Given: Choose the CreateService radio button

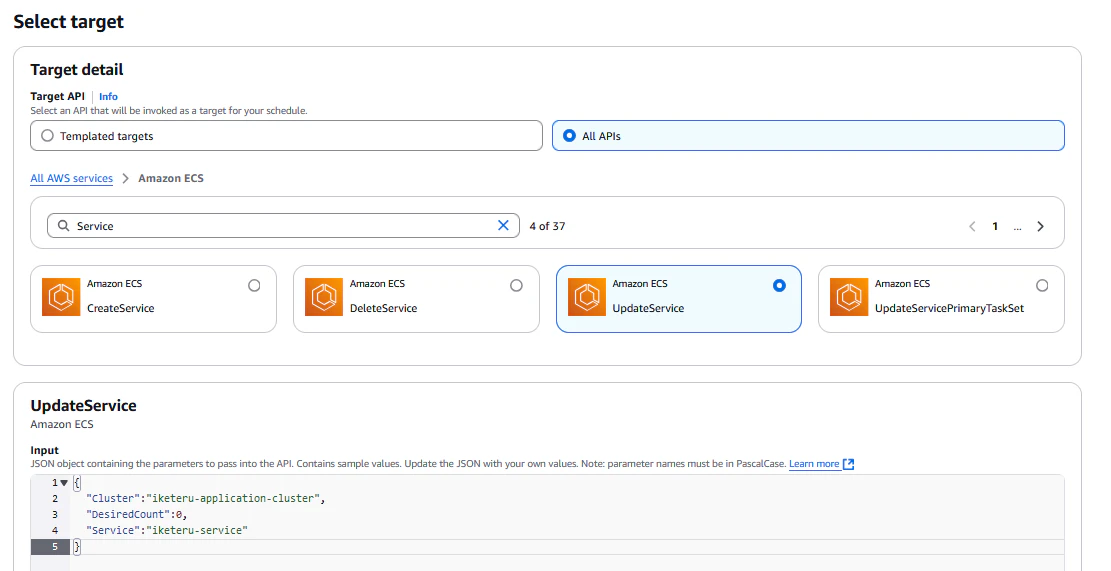Looking at the screenshot, I should click(254, 286).
